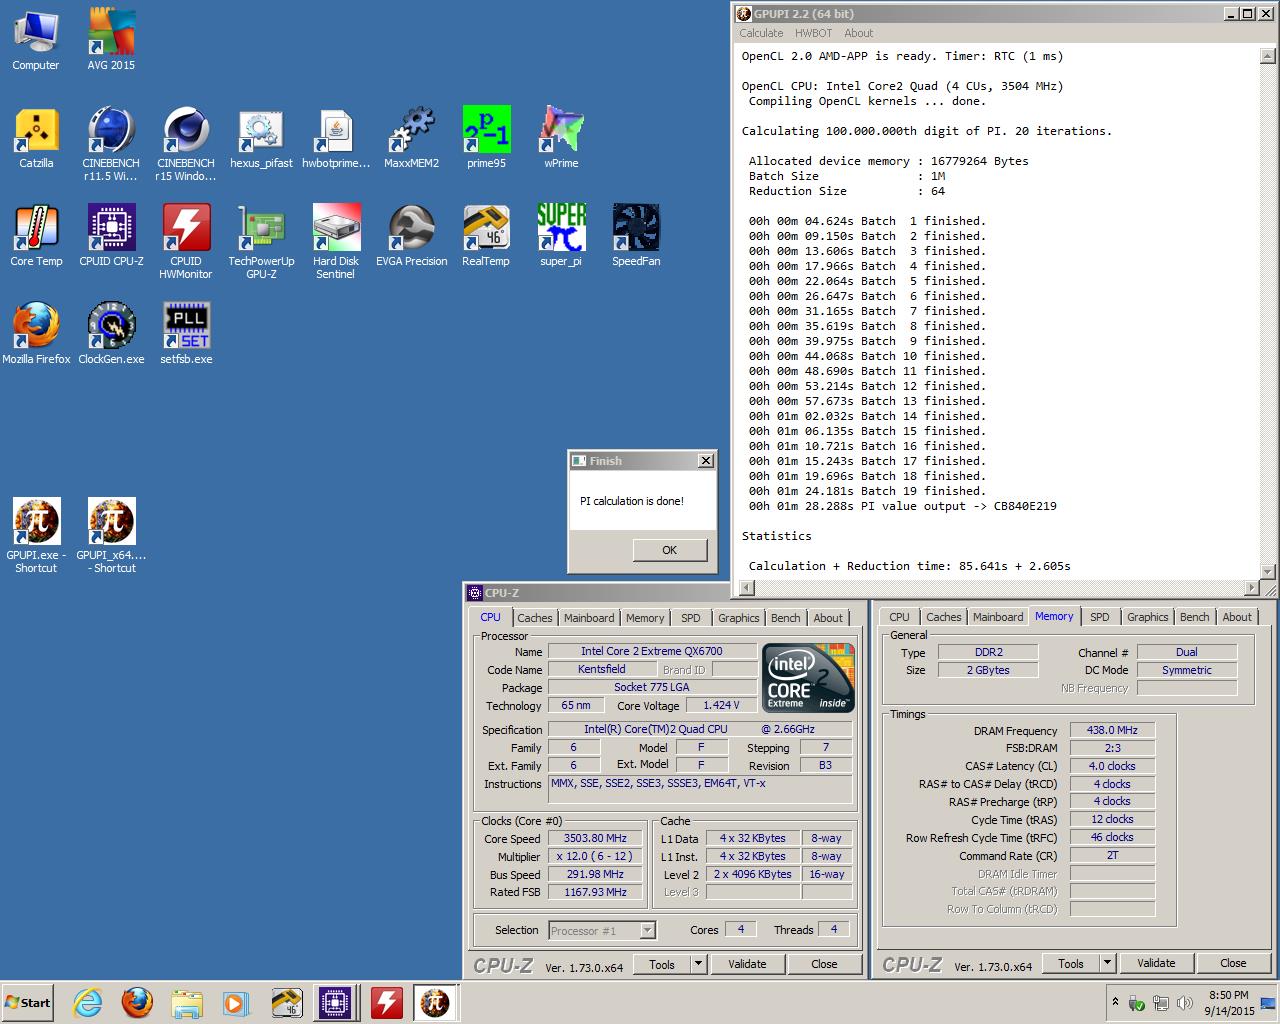Image resolution: width=1280 pixels, height=1024 pixels.
Task: Click the clock showing 8:50 PM
Action: 1229,995
